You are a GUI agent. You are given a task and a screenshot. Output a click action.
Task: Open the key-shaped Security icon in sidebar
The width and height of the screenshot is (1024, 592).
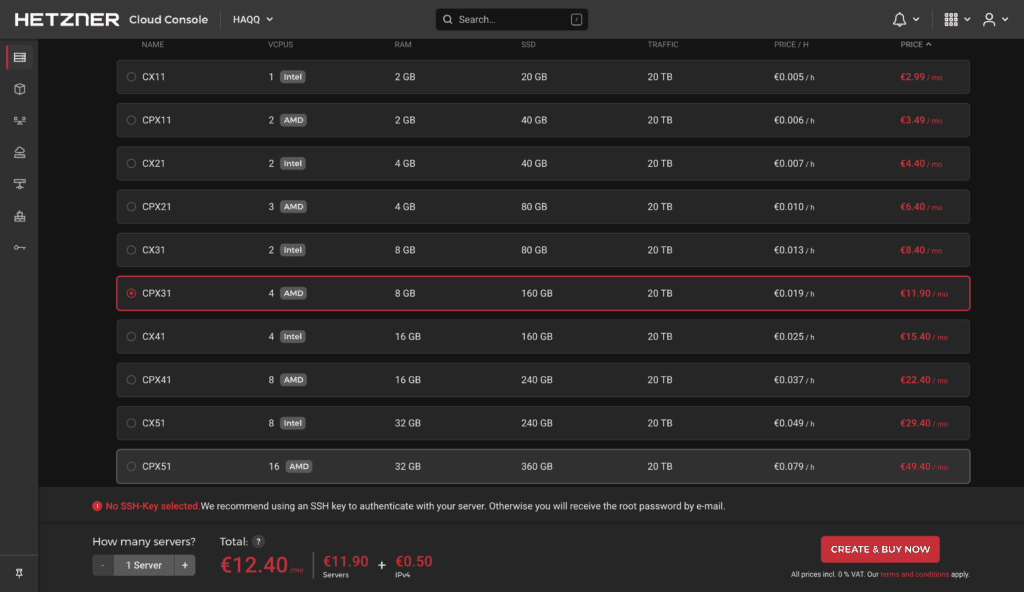coord(20,248)
